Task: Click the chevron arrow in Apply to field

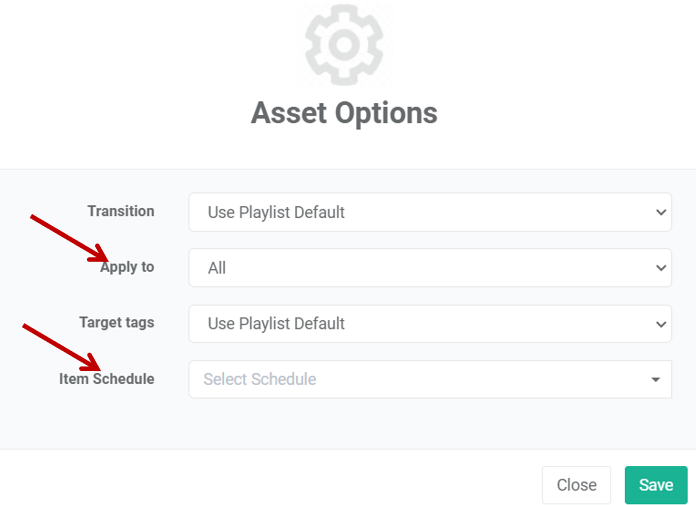Action: [x=661, y=268]
